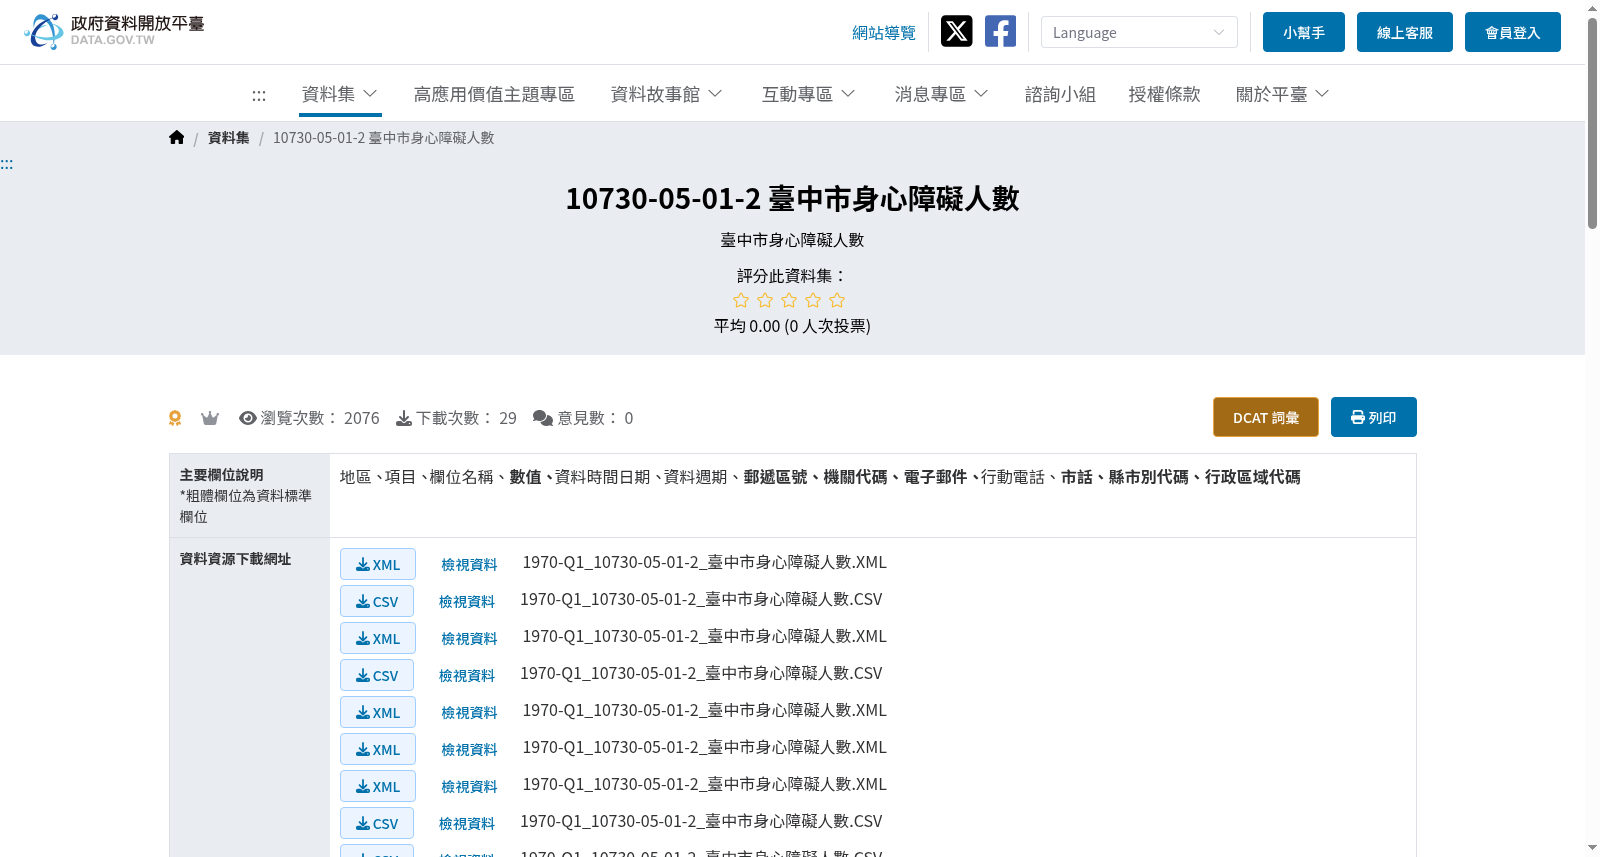Open 檢視資料 for the first CSV row
This screenshot has width=1600, height=857.
pos(467,602)
